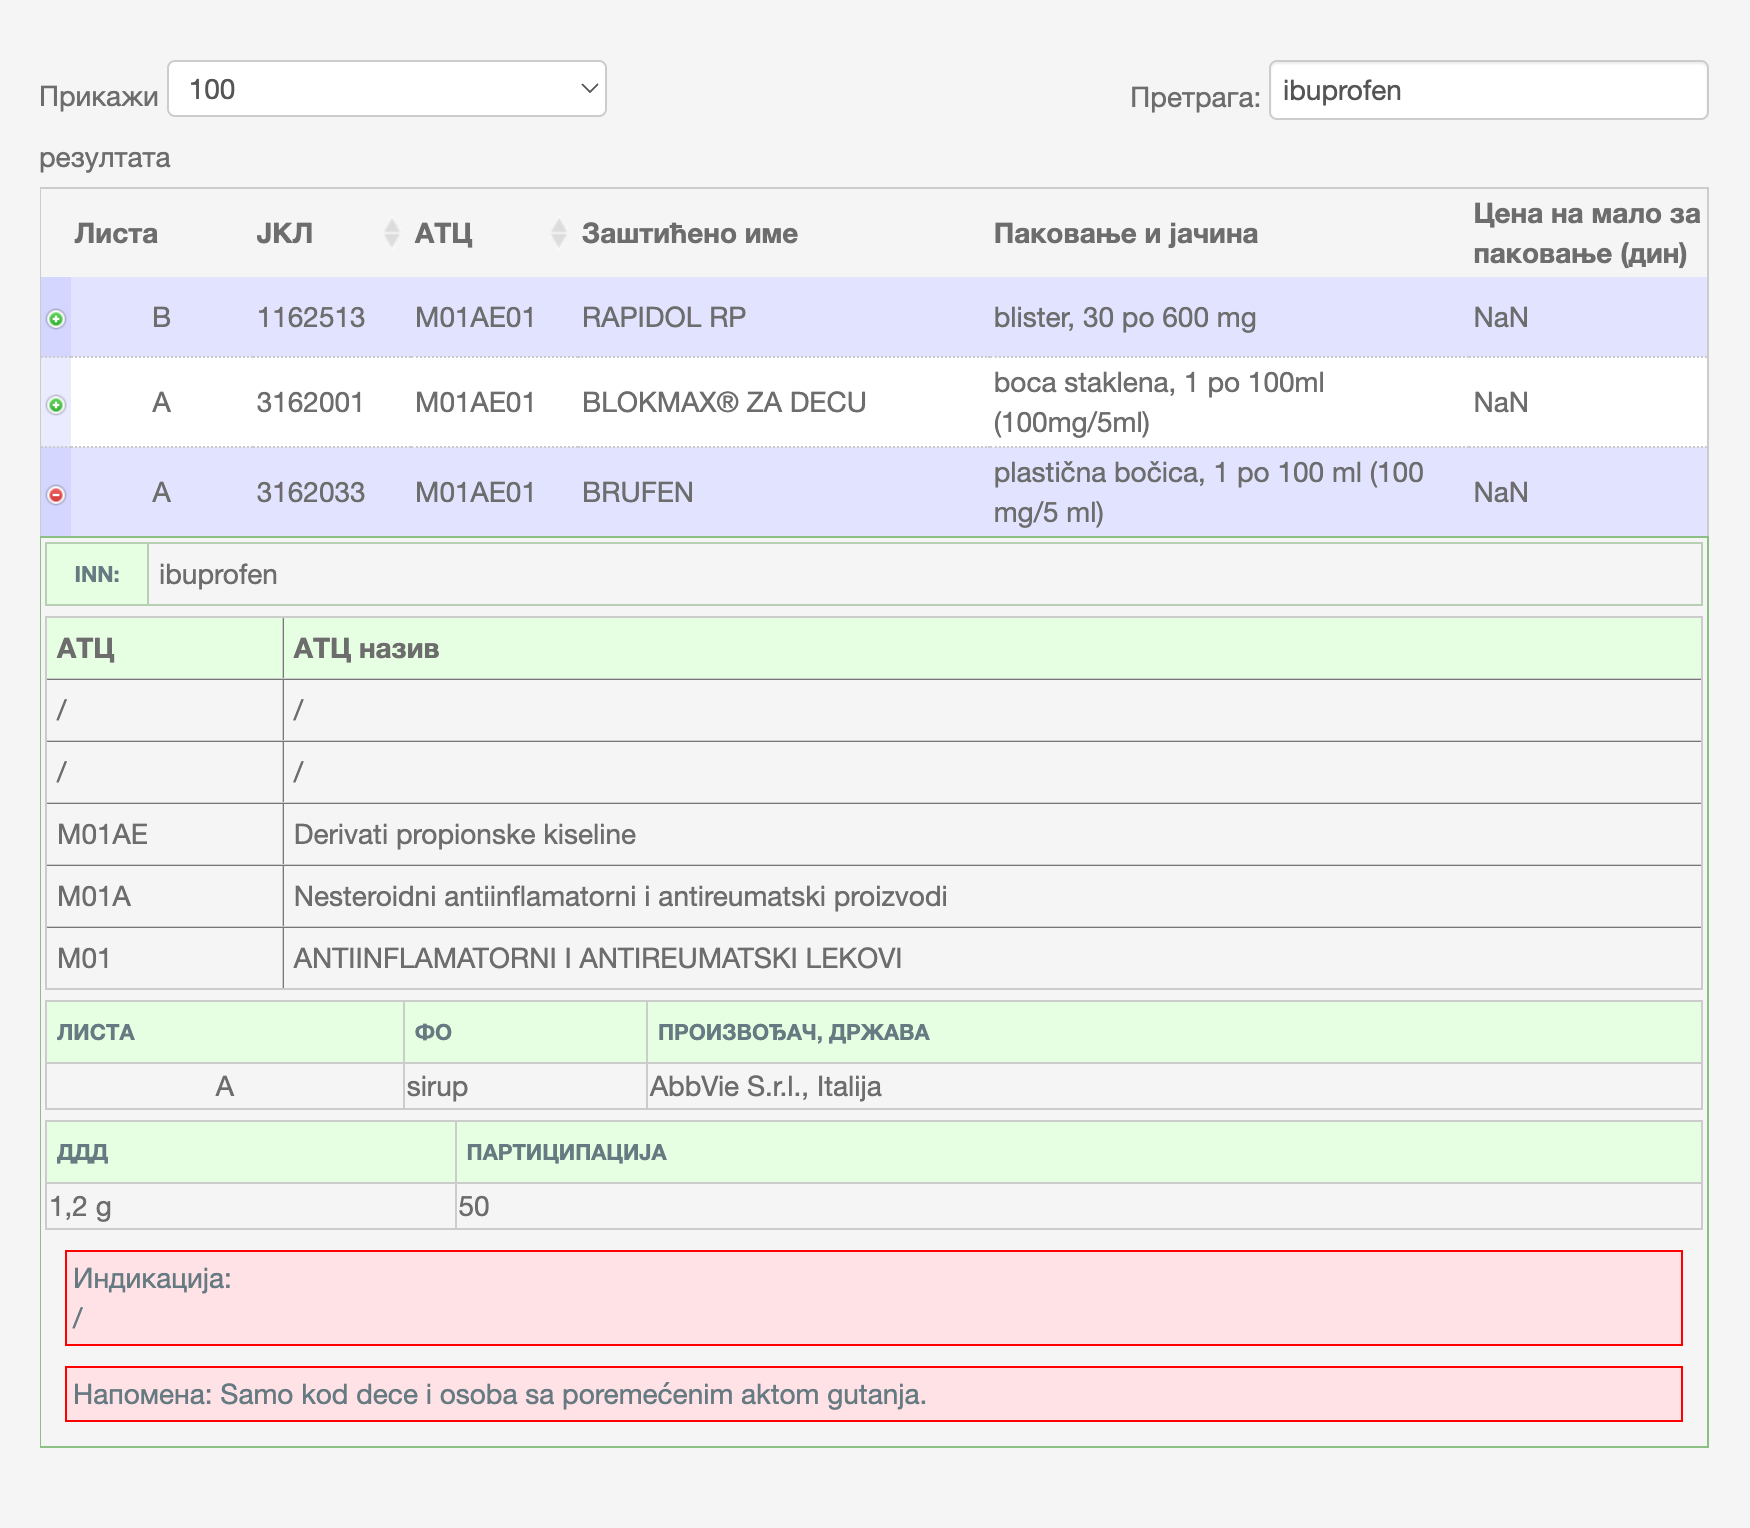Click RAPIDOL RP drug name

(x=664, y=317)
